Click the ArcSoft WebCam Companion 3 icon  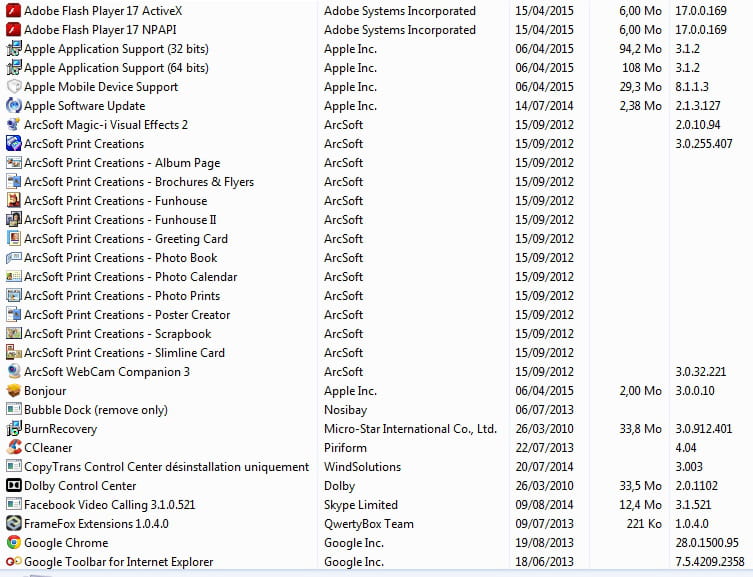click(13, 372)
